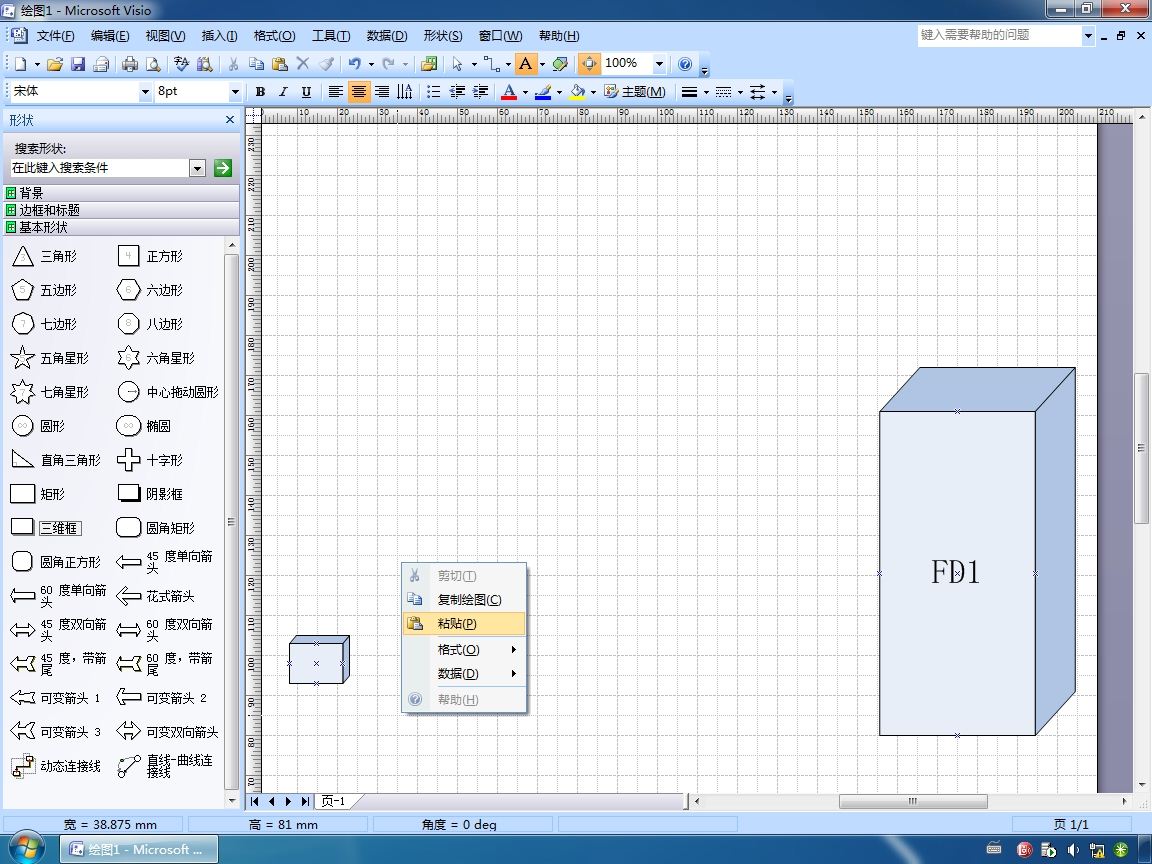Click the Research binoculars-book icon
Screen dimensions: 1152x864
(x=204, y=64)
